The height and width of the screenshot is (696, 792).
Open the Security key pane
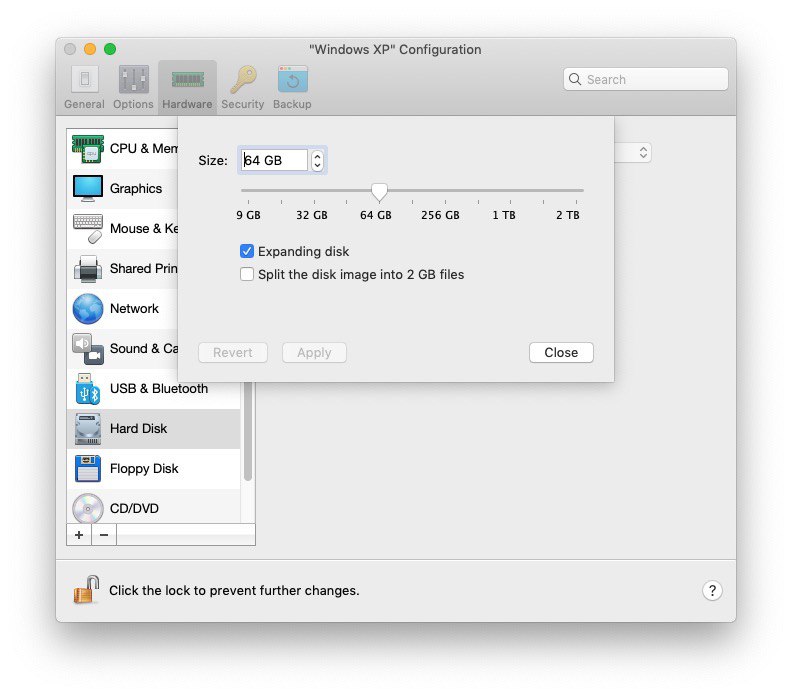click(243, 87)
